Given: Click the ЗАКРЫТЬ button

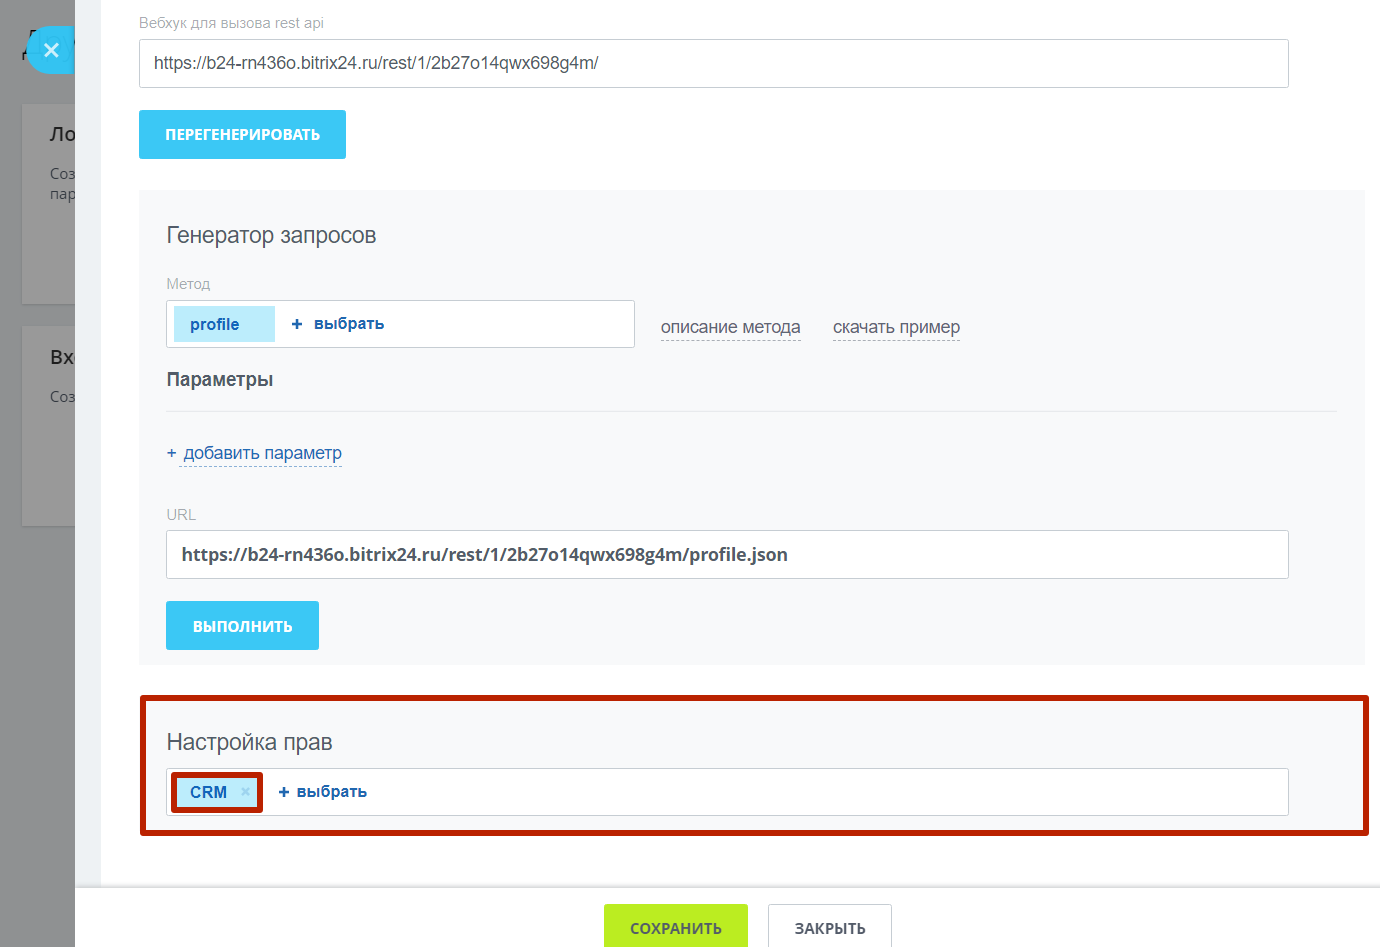Looking at the screenshot, I should pyautogui.click(x=830, y=926).
